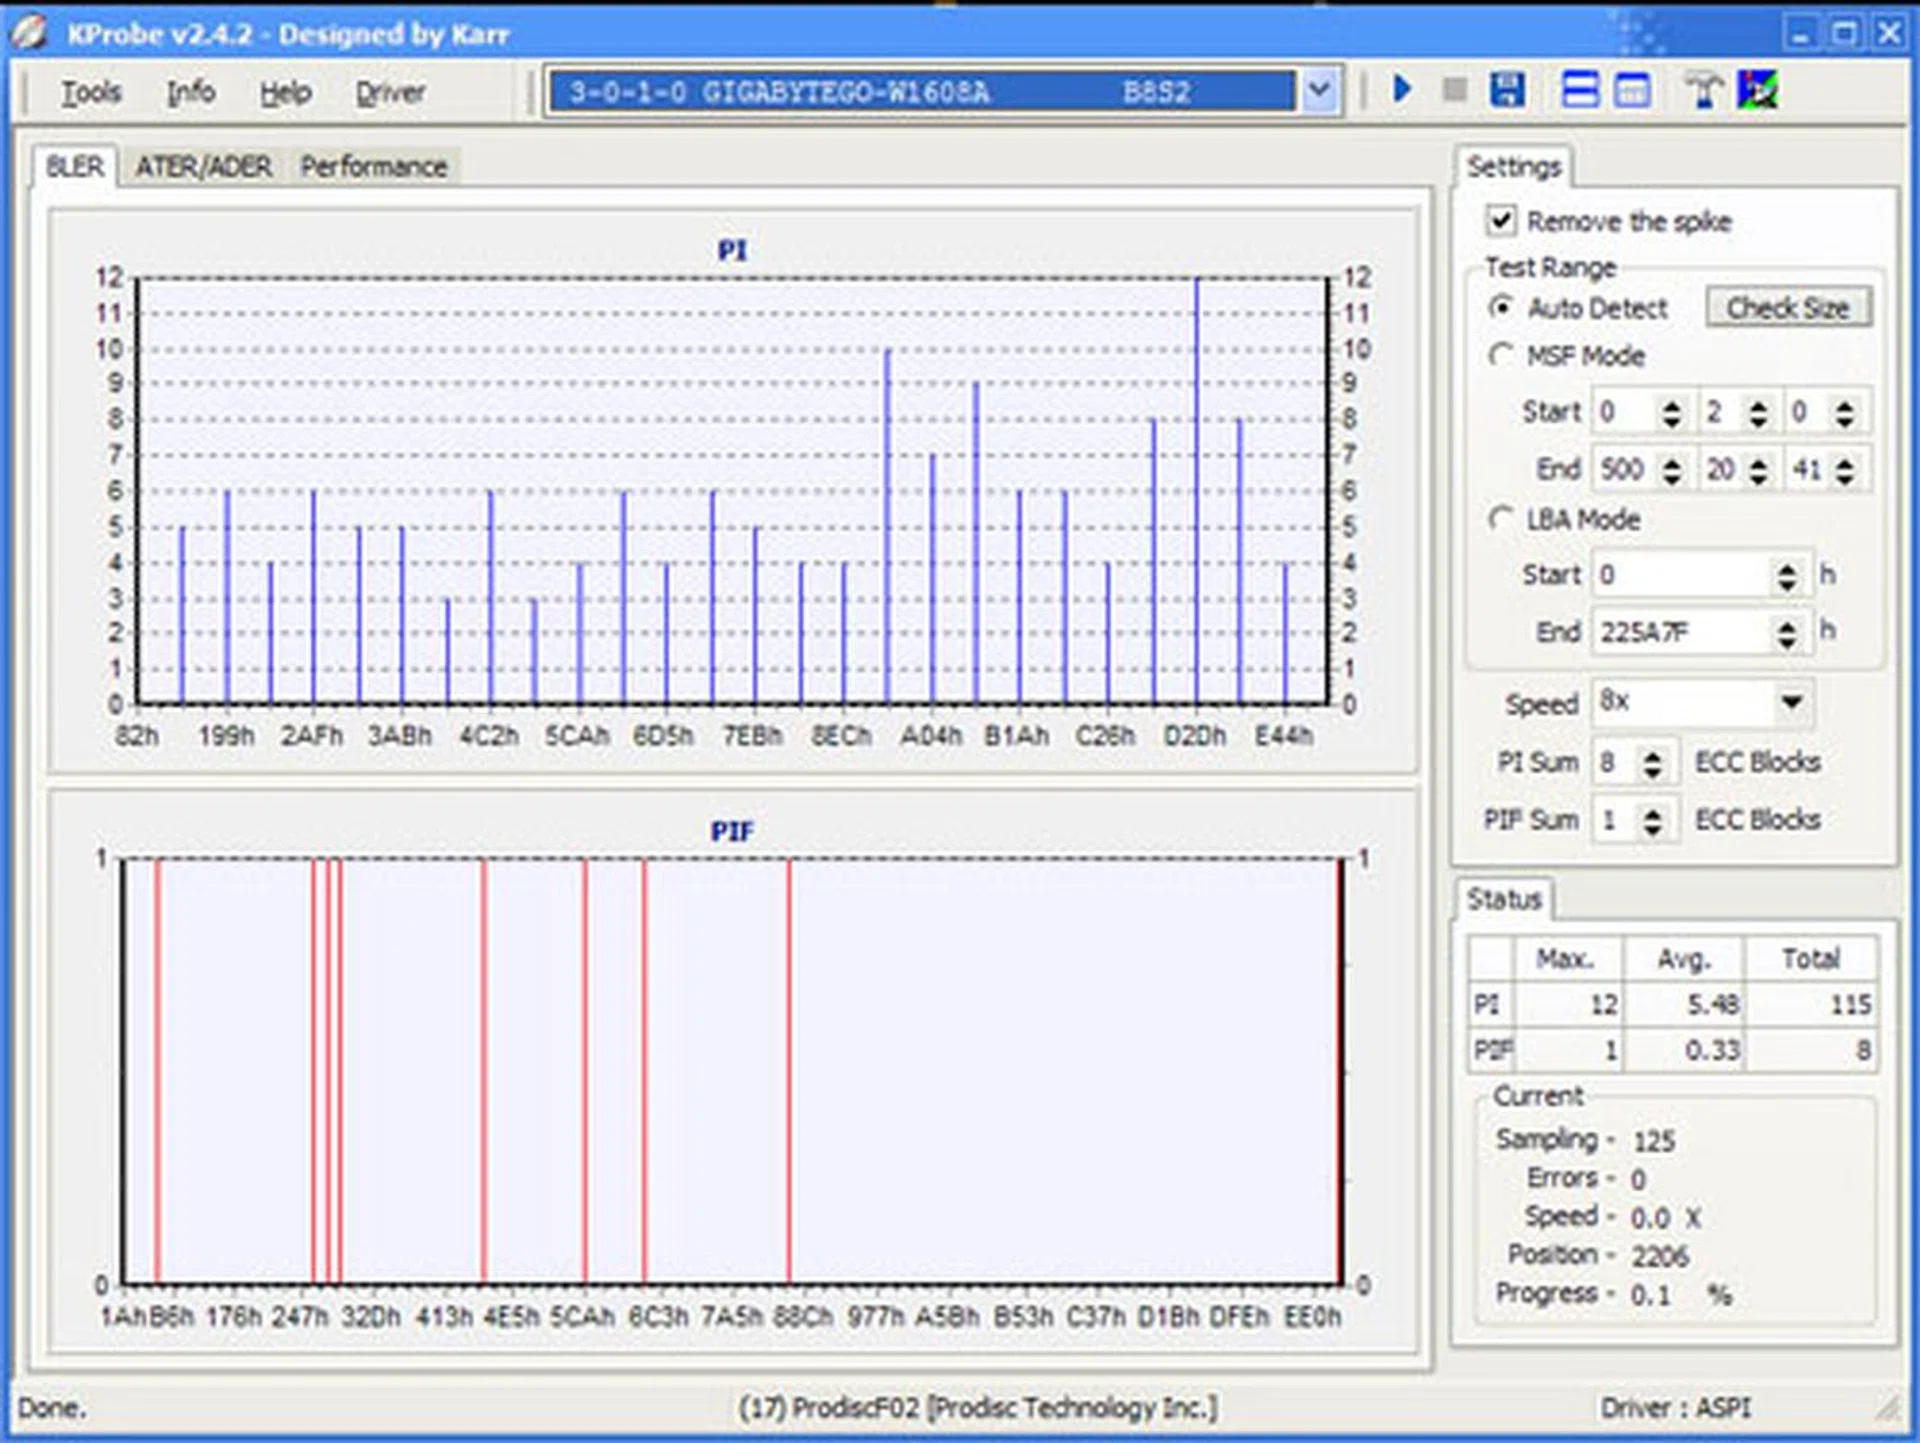Open the Tools menu
The width and height of the screenshot is (1920, 1443).
[x=90, y=92]
